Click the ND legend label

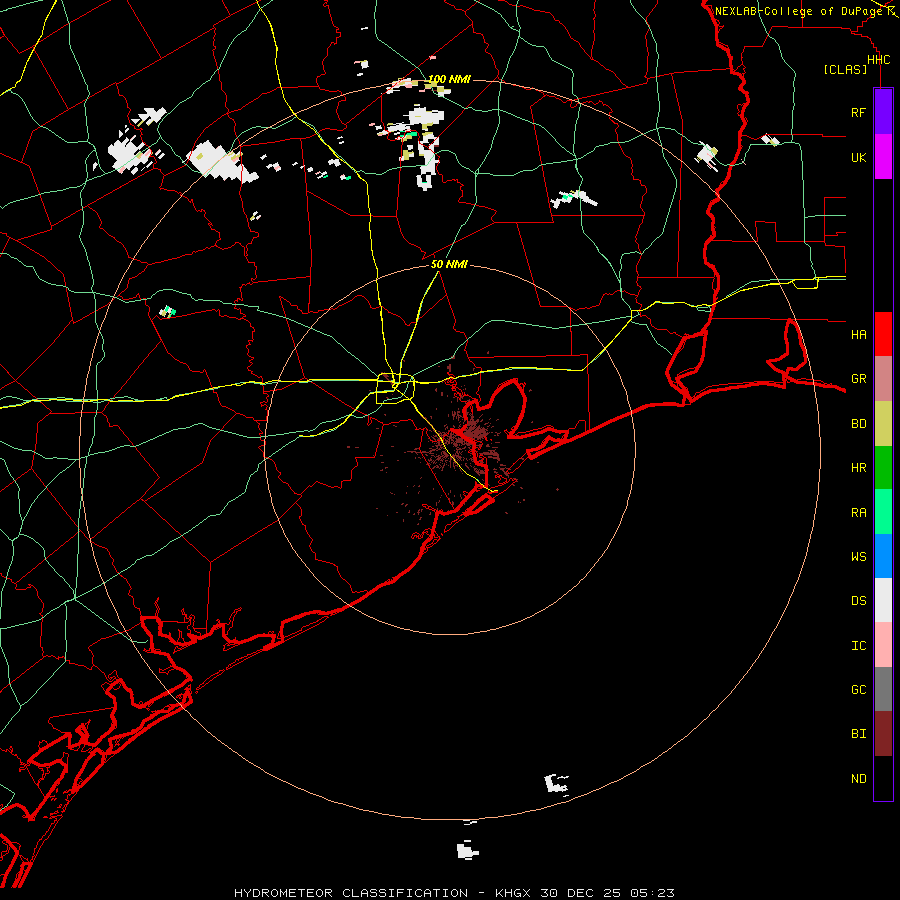click(858, 779)
